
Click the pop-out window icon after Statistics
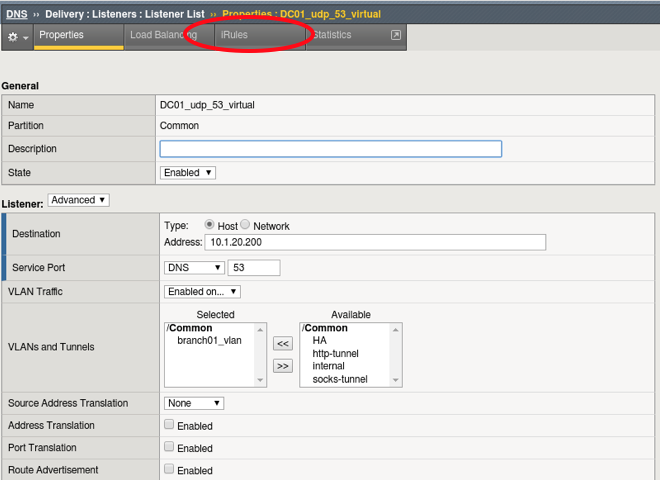coord(396,35)
